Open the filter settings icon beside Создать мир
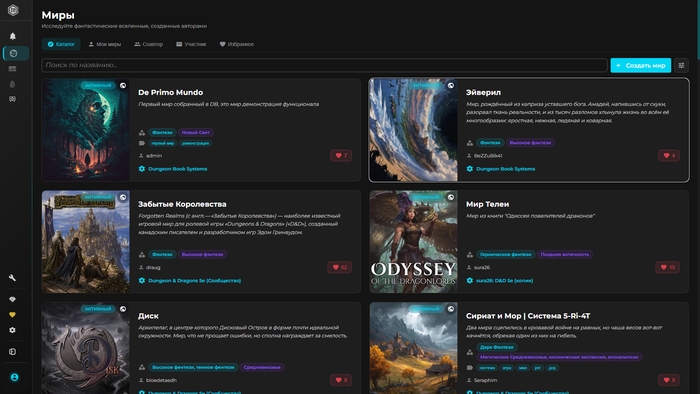 click(x=681, y=65)
